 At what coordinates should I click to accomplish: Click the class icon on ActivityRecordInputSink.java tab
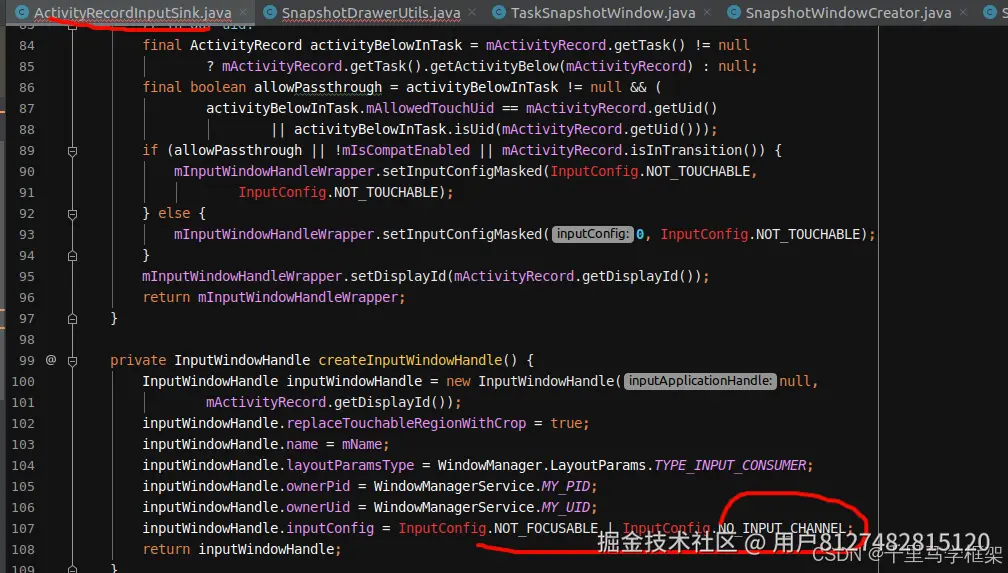pos(22,12)
